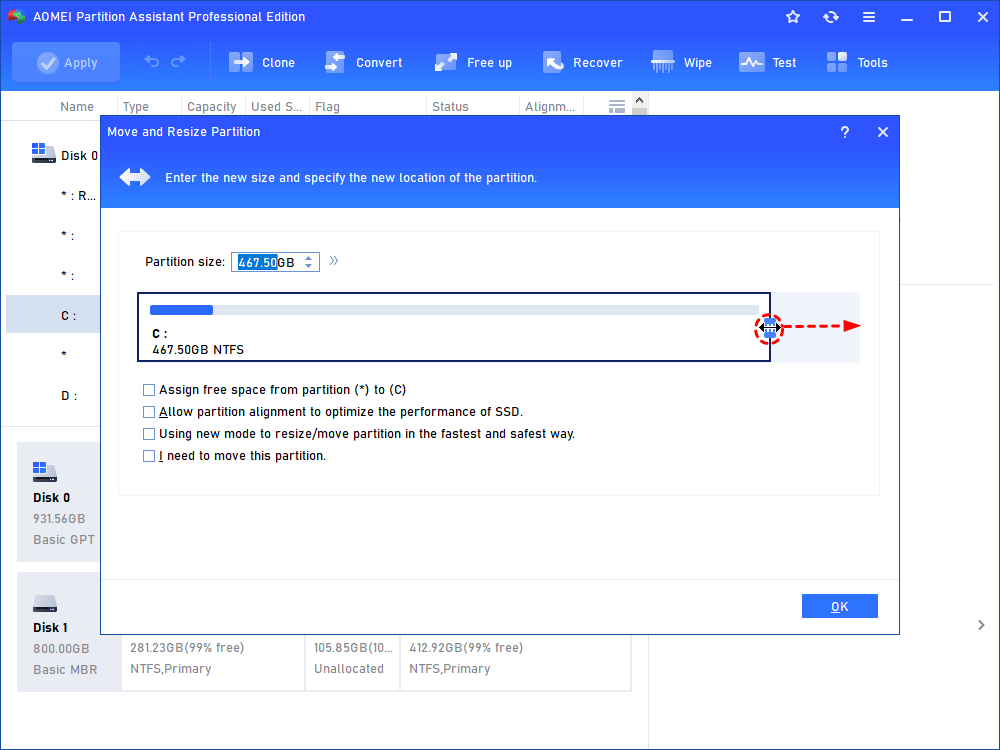Select the C : partition row
Viewport: 1000px width, 750px height.
53,315
